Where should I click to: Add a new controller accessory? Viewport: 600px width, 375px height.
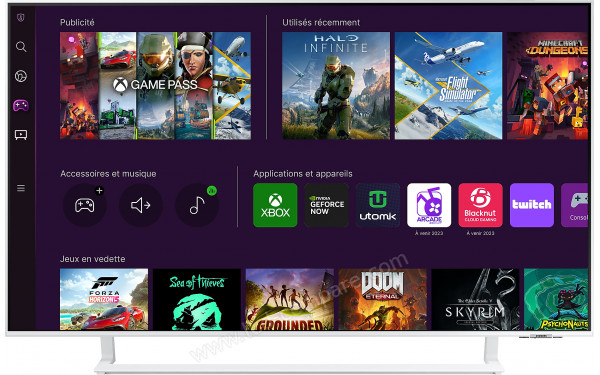coord(85,205)
